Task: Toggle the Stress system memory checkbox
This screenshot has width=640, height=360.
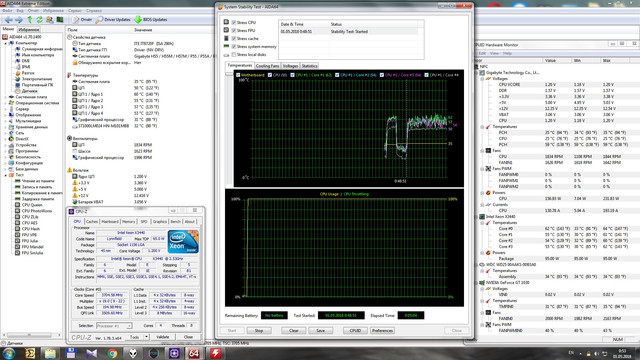Action: [x=234, y=47]
